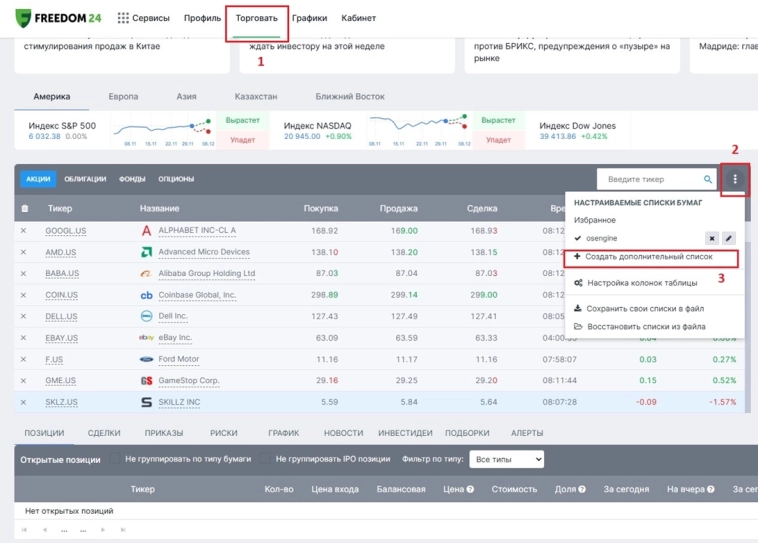Click NASDAQ Вырастет button
This screenshot has height=543, width=758.
coord(498,120)
